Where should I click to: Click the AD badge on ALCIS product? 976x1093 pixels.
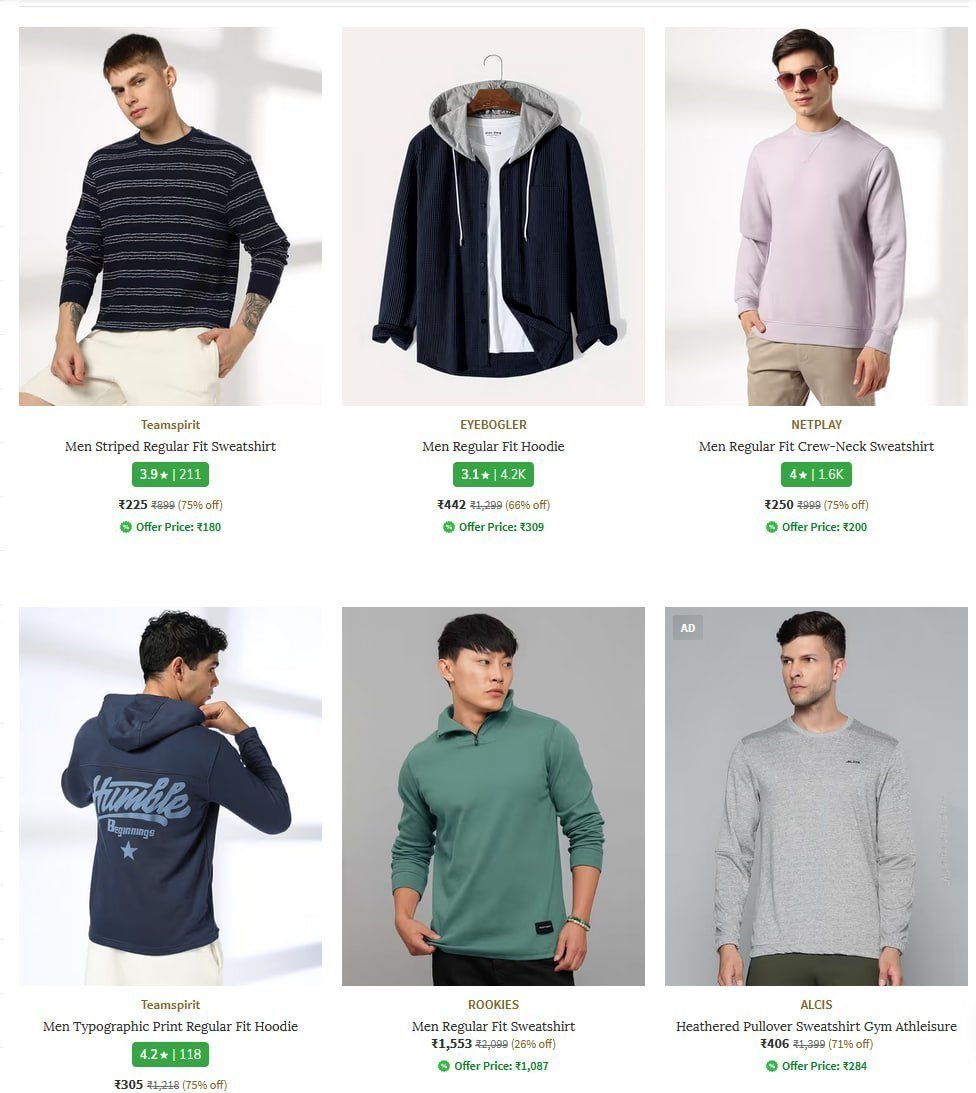coord(687,628)
